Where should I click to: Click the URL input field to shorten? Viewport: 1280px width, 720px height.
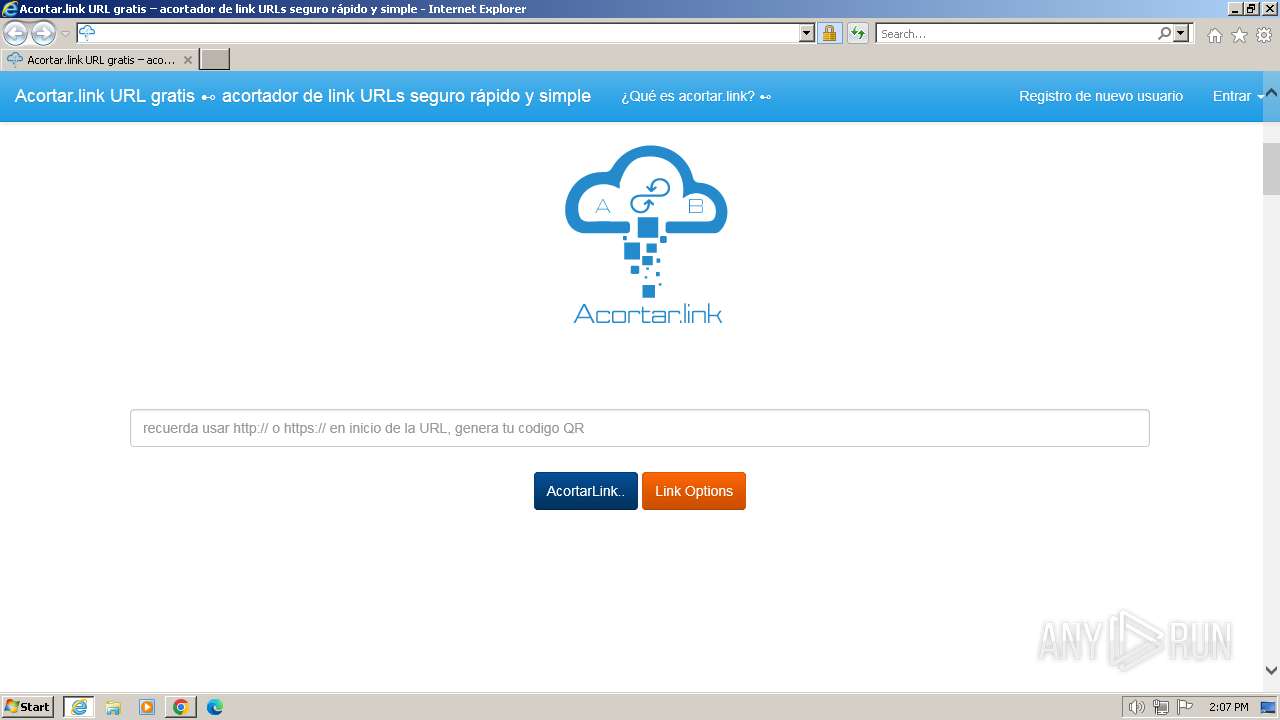(640, 428)
